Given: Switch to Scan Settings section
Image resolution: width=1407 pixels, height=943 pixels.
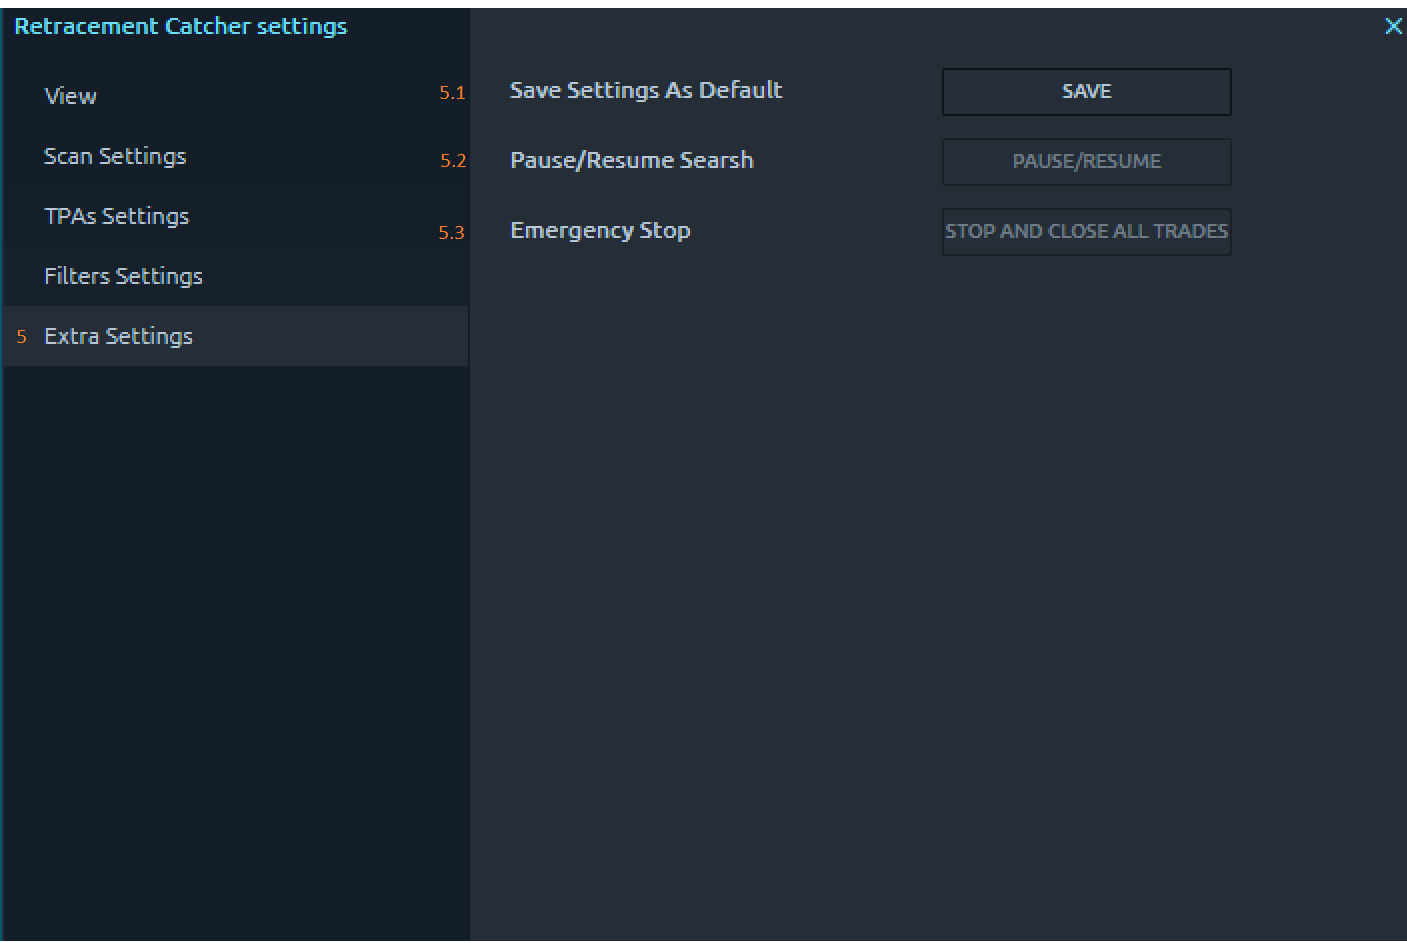Looking at the screenshot, I should 115,156.
